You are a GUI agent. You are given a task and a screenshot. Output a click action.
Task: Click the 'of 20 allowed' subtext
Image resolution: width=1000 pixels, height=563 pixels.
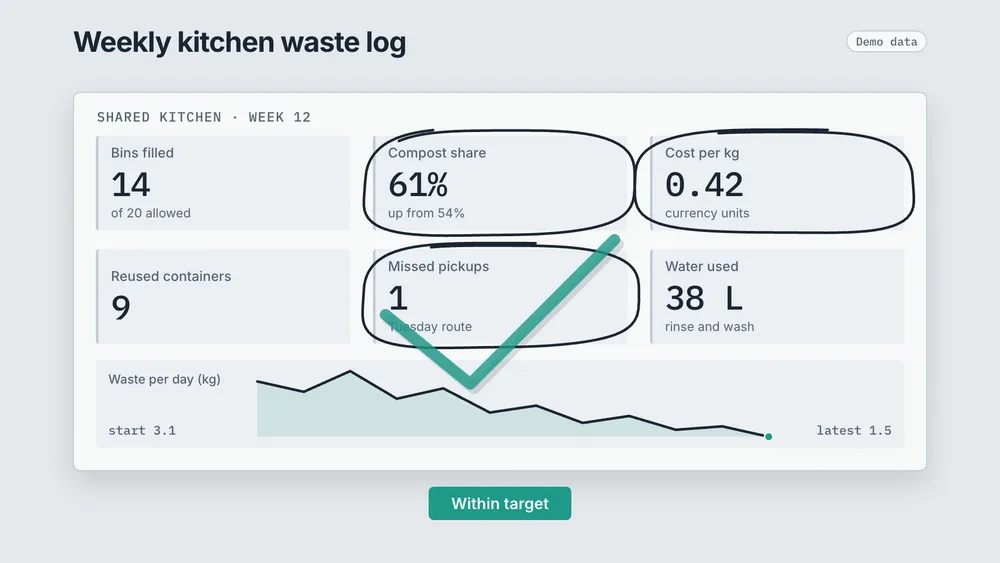coord(151,213)
